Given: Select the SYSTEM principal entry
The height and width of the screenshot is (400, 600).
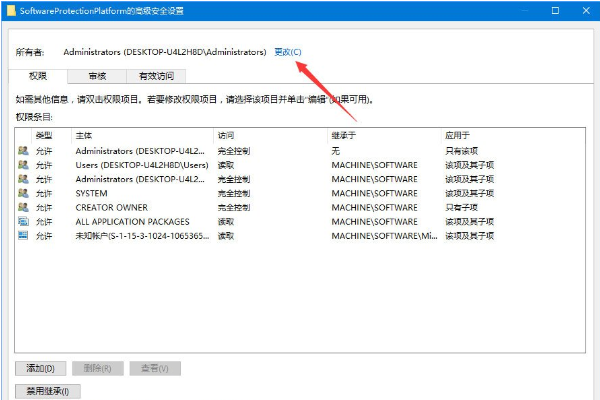Looking at the screenshot, I should coord(91,193).
